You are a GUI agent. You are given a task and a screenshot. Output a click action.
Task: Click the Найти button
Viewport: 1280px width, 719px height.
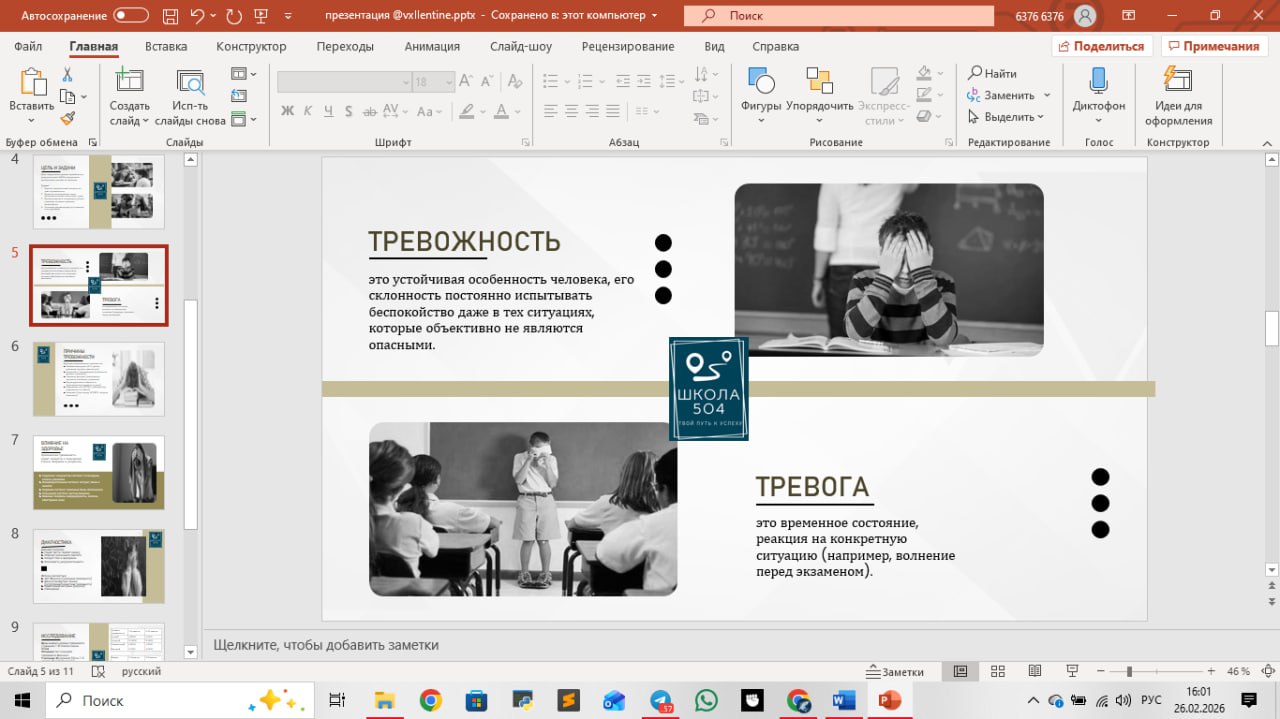pos(992,73)
